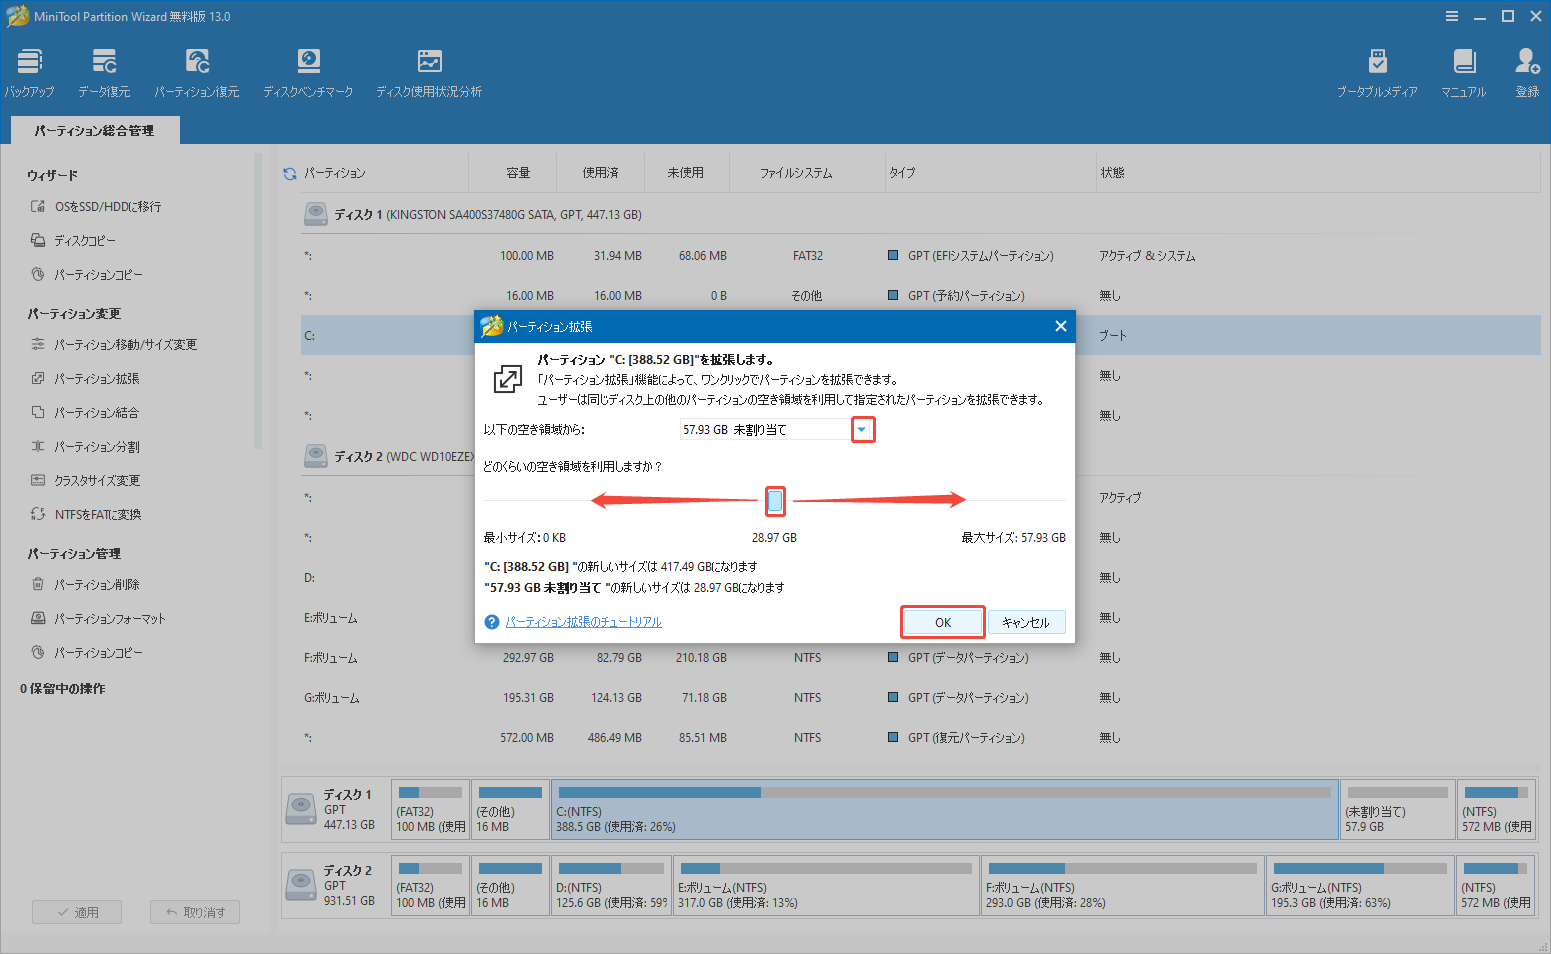The height and width of the screenshot is (954, 1551).
Task: Click the help icon in the extend dialog
Action: tap(491, 621)
